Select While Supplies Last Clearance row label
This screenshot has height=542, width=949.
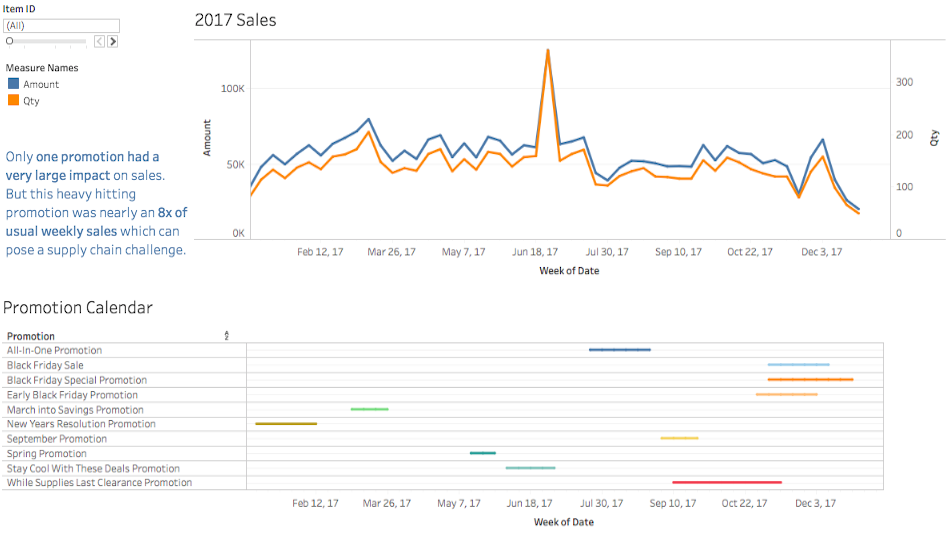click(x=99, y=483)
